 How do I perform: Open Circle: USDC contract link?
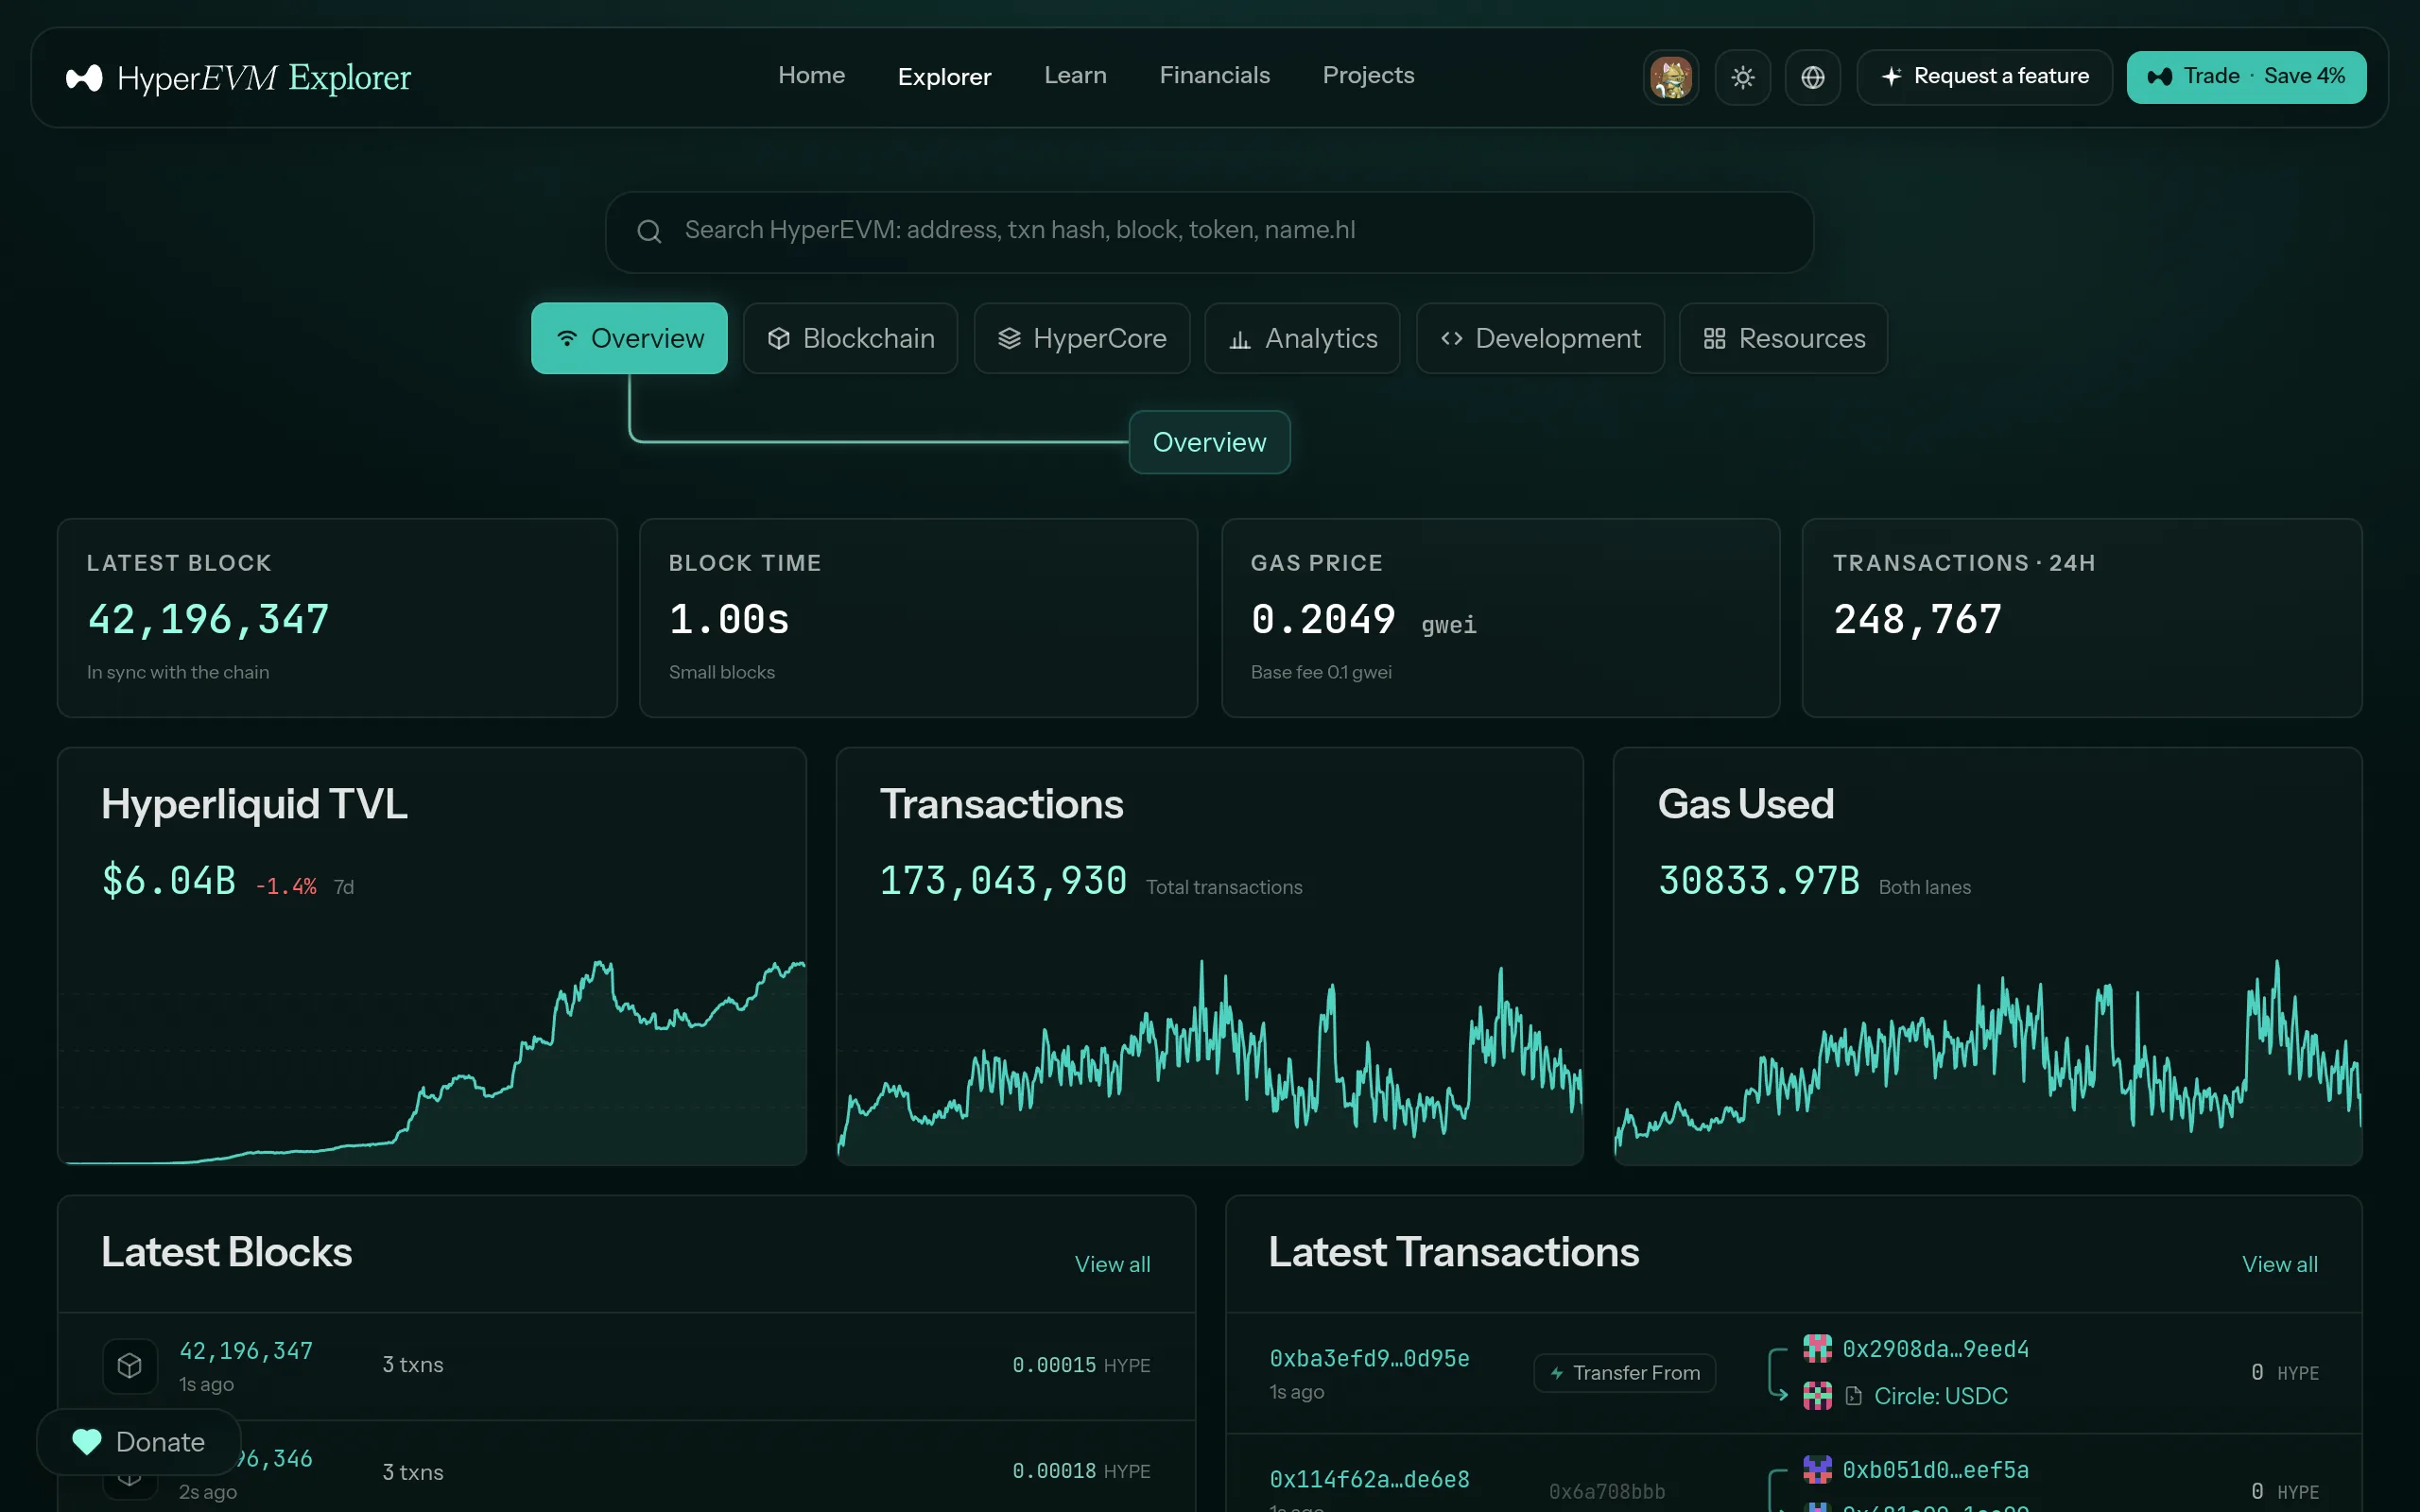[1940, 1396]
